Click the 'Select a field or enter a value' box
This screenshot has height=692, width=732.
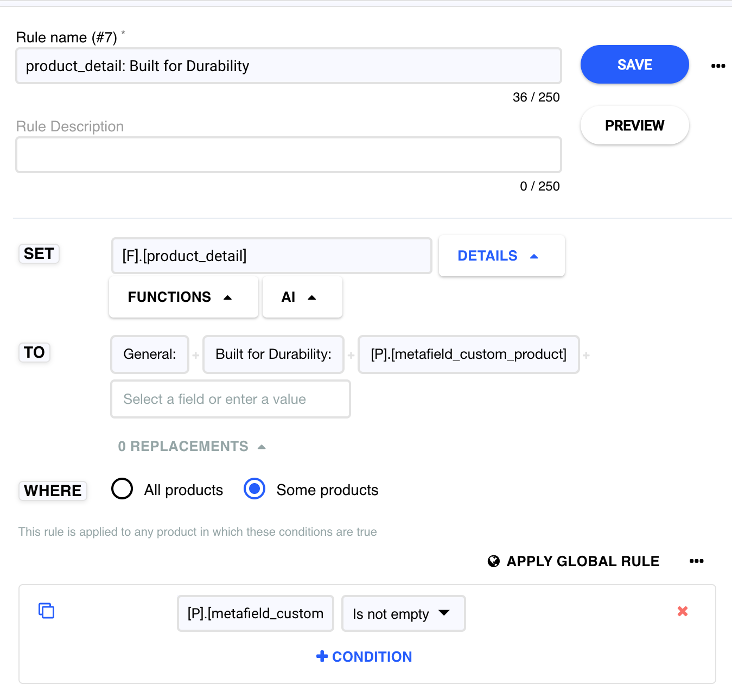coord(230,399)
